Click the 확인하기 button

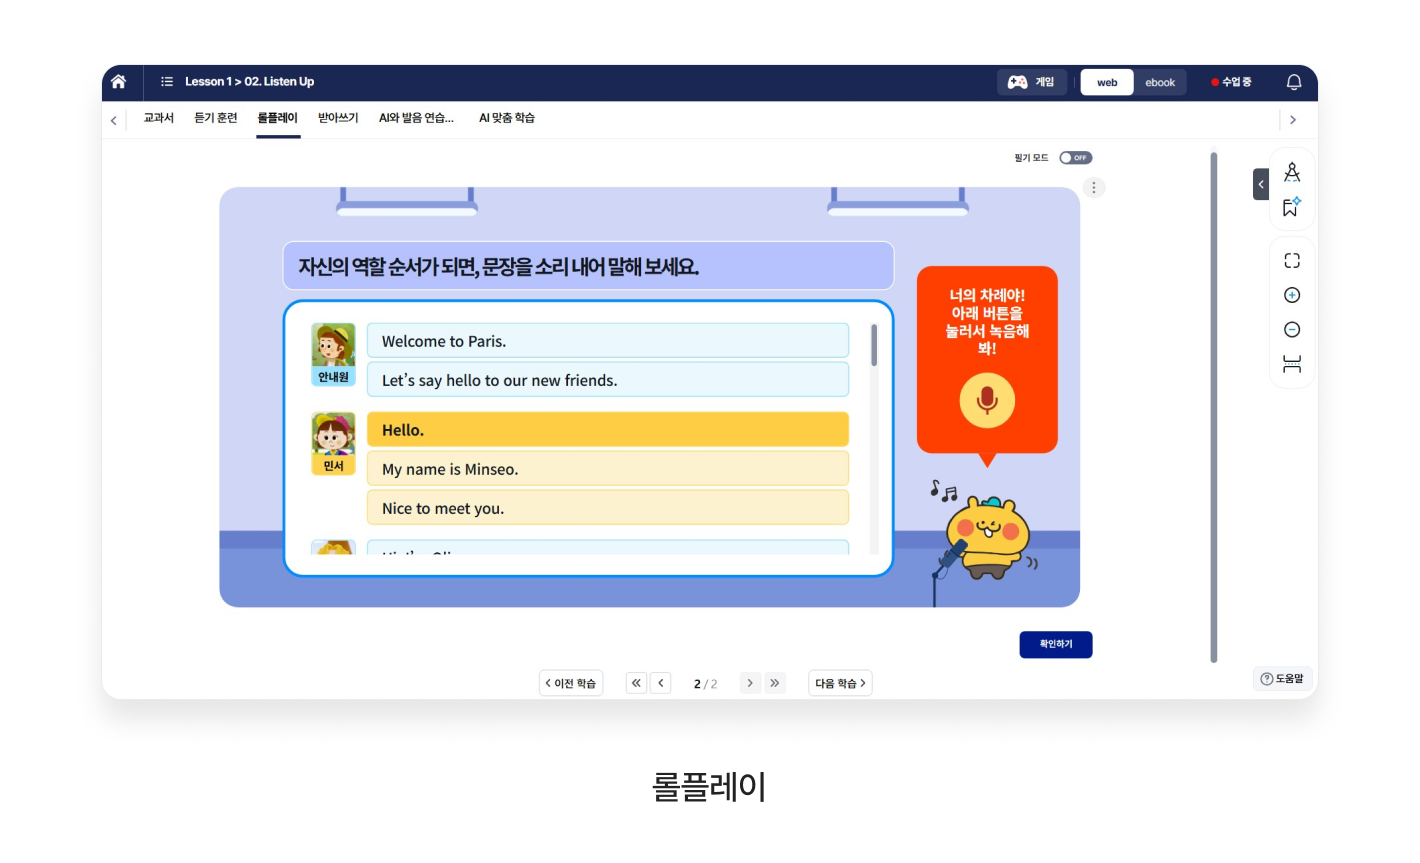[x=1055, y=645]
